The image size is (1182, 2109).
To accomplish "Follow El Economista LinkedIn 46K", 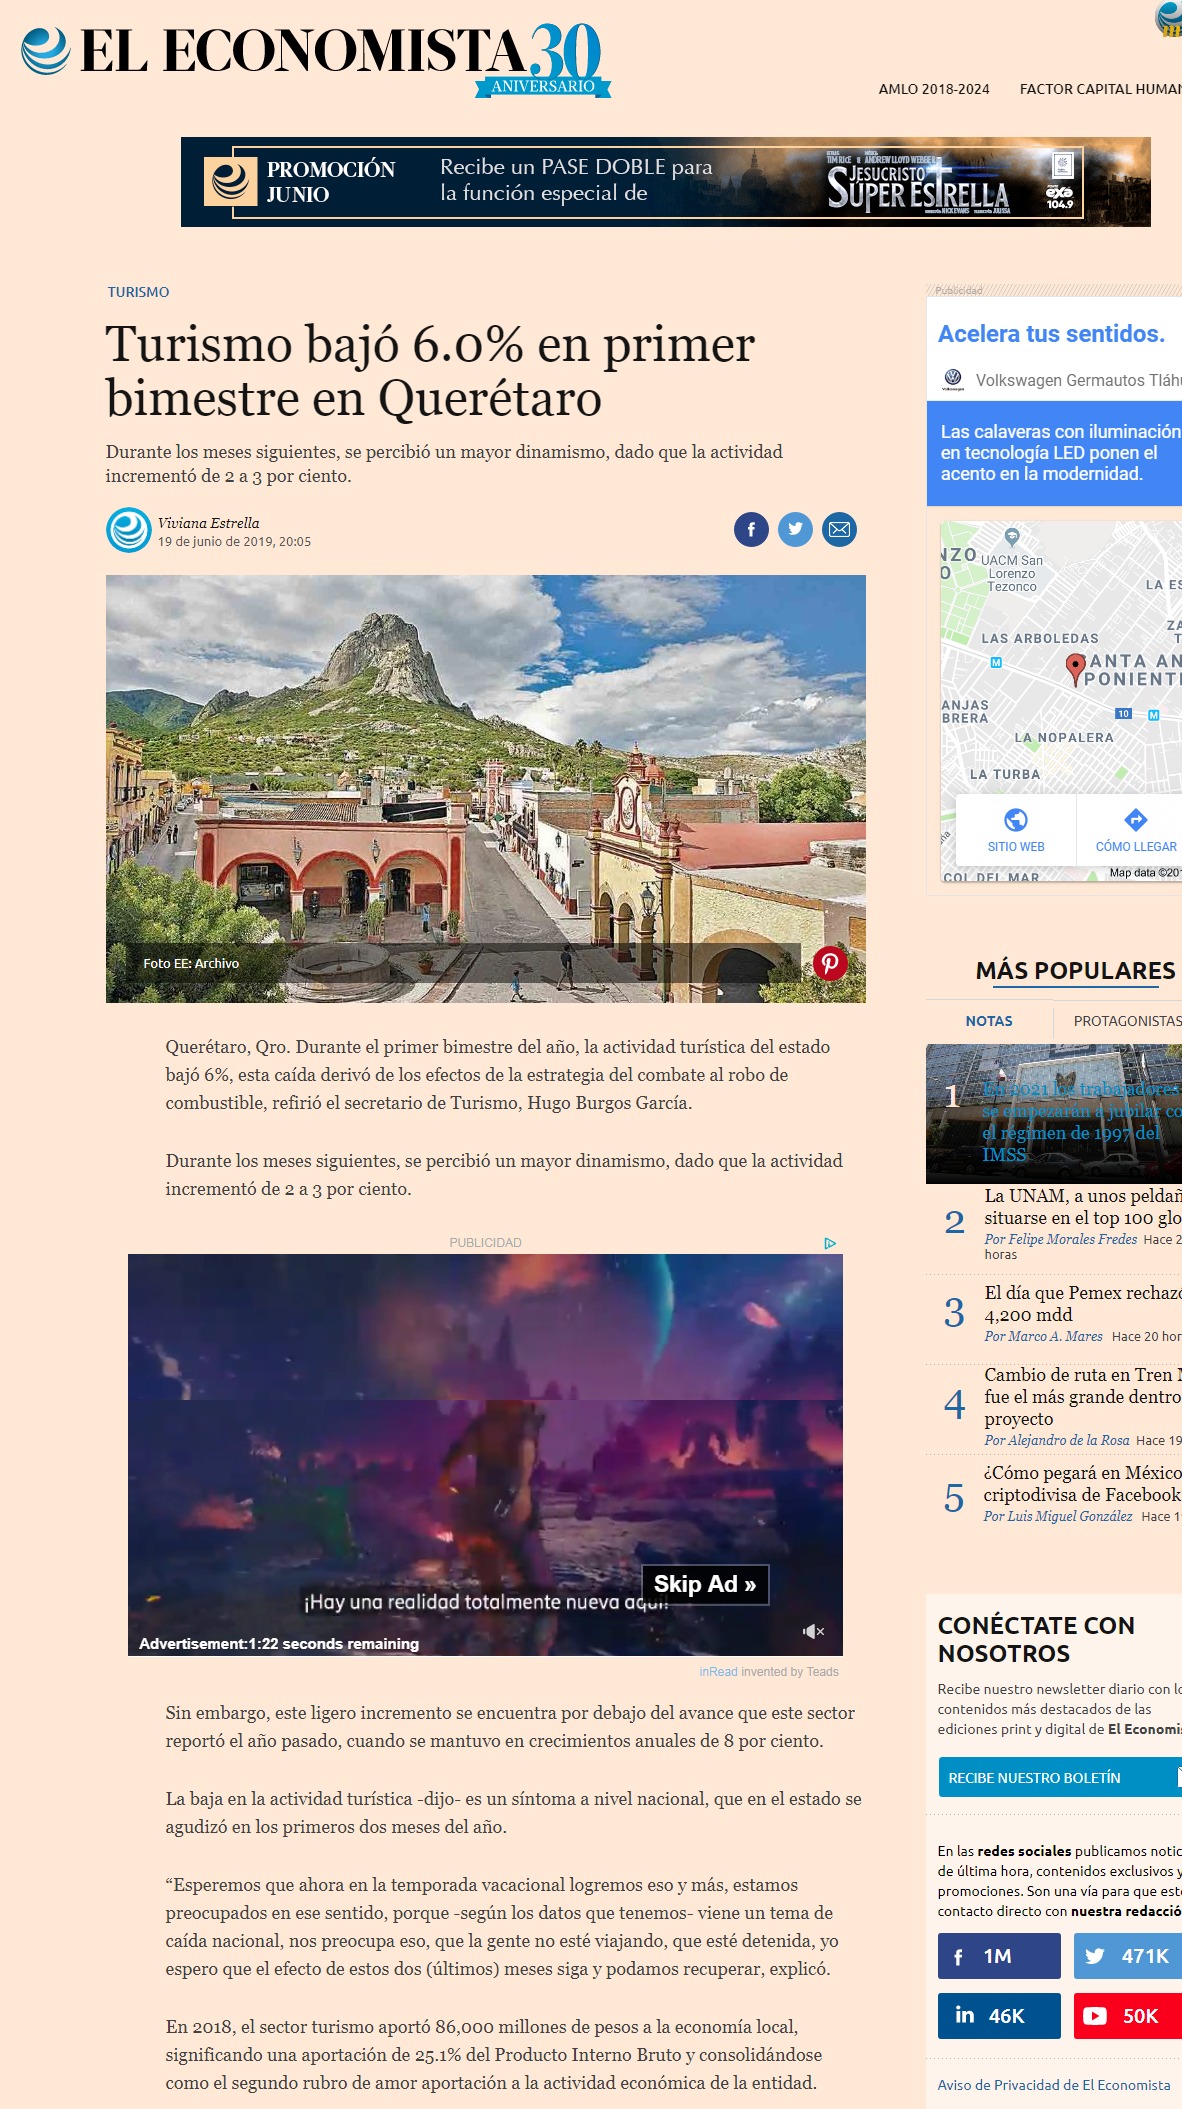I will (999, 2016).
